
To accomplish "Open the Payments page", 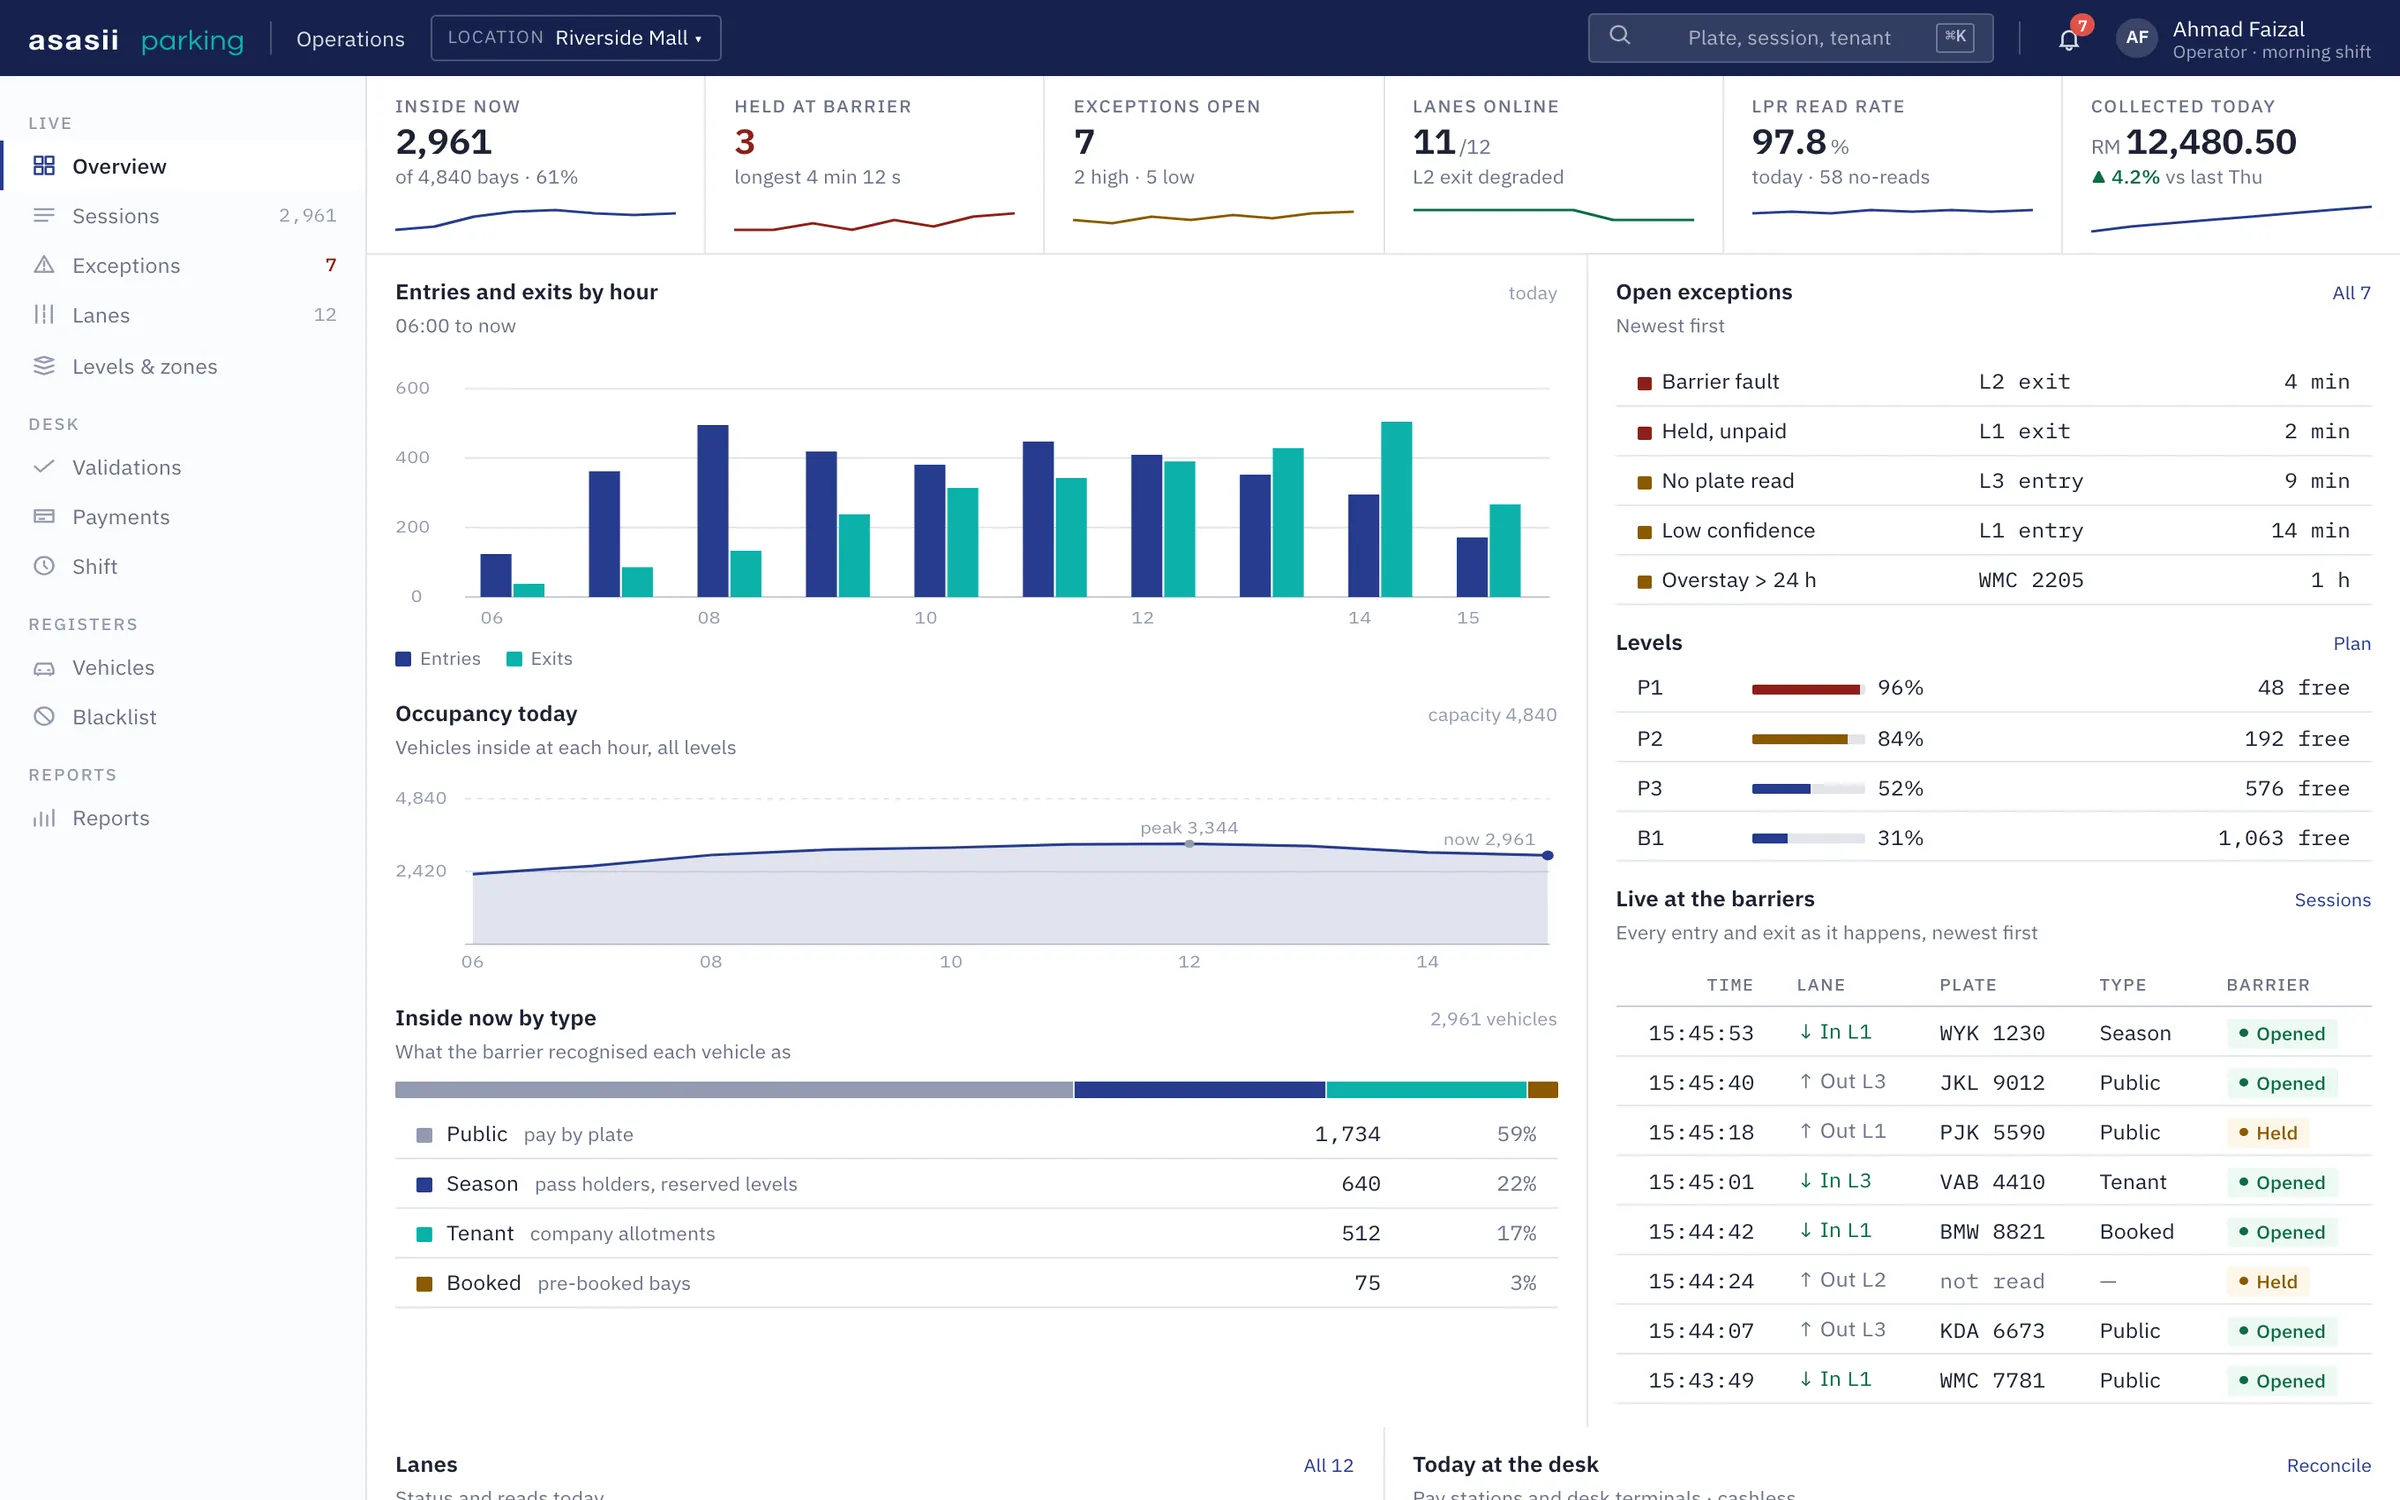I will coord(184,517).
